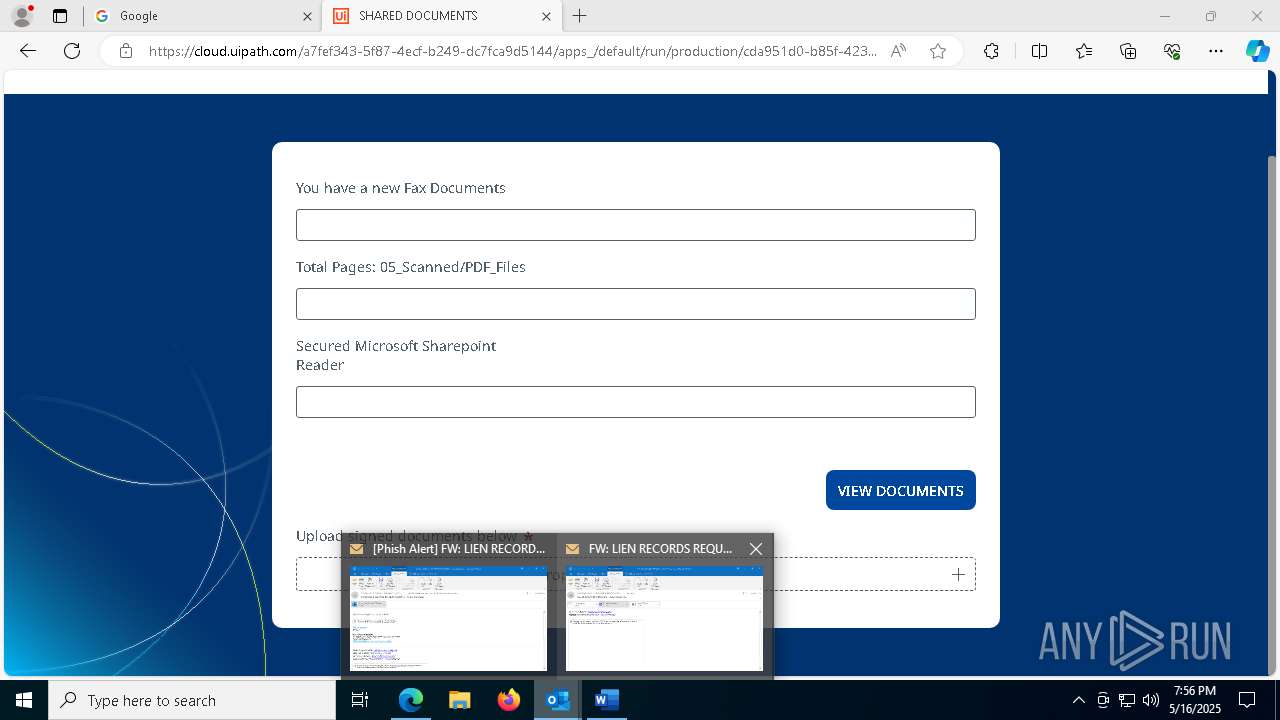Refresh the current page
This screenshot has width=1280, height=720.
pos(72,51)
